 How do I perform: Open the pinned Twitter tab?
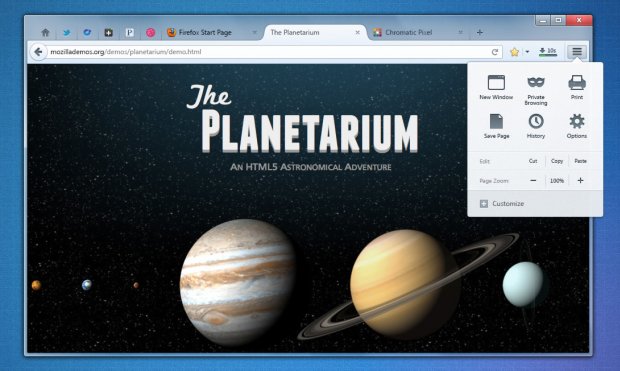(67, 32)
